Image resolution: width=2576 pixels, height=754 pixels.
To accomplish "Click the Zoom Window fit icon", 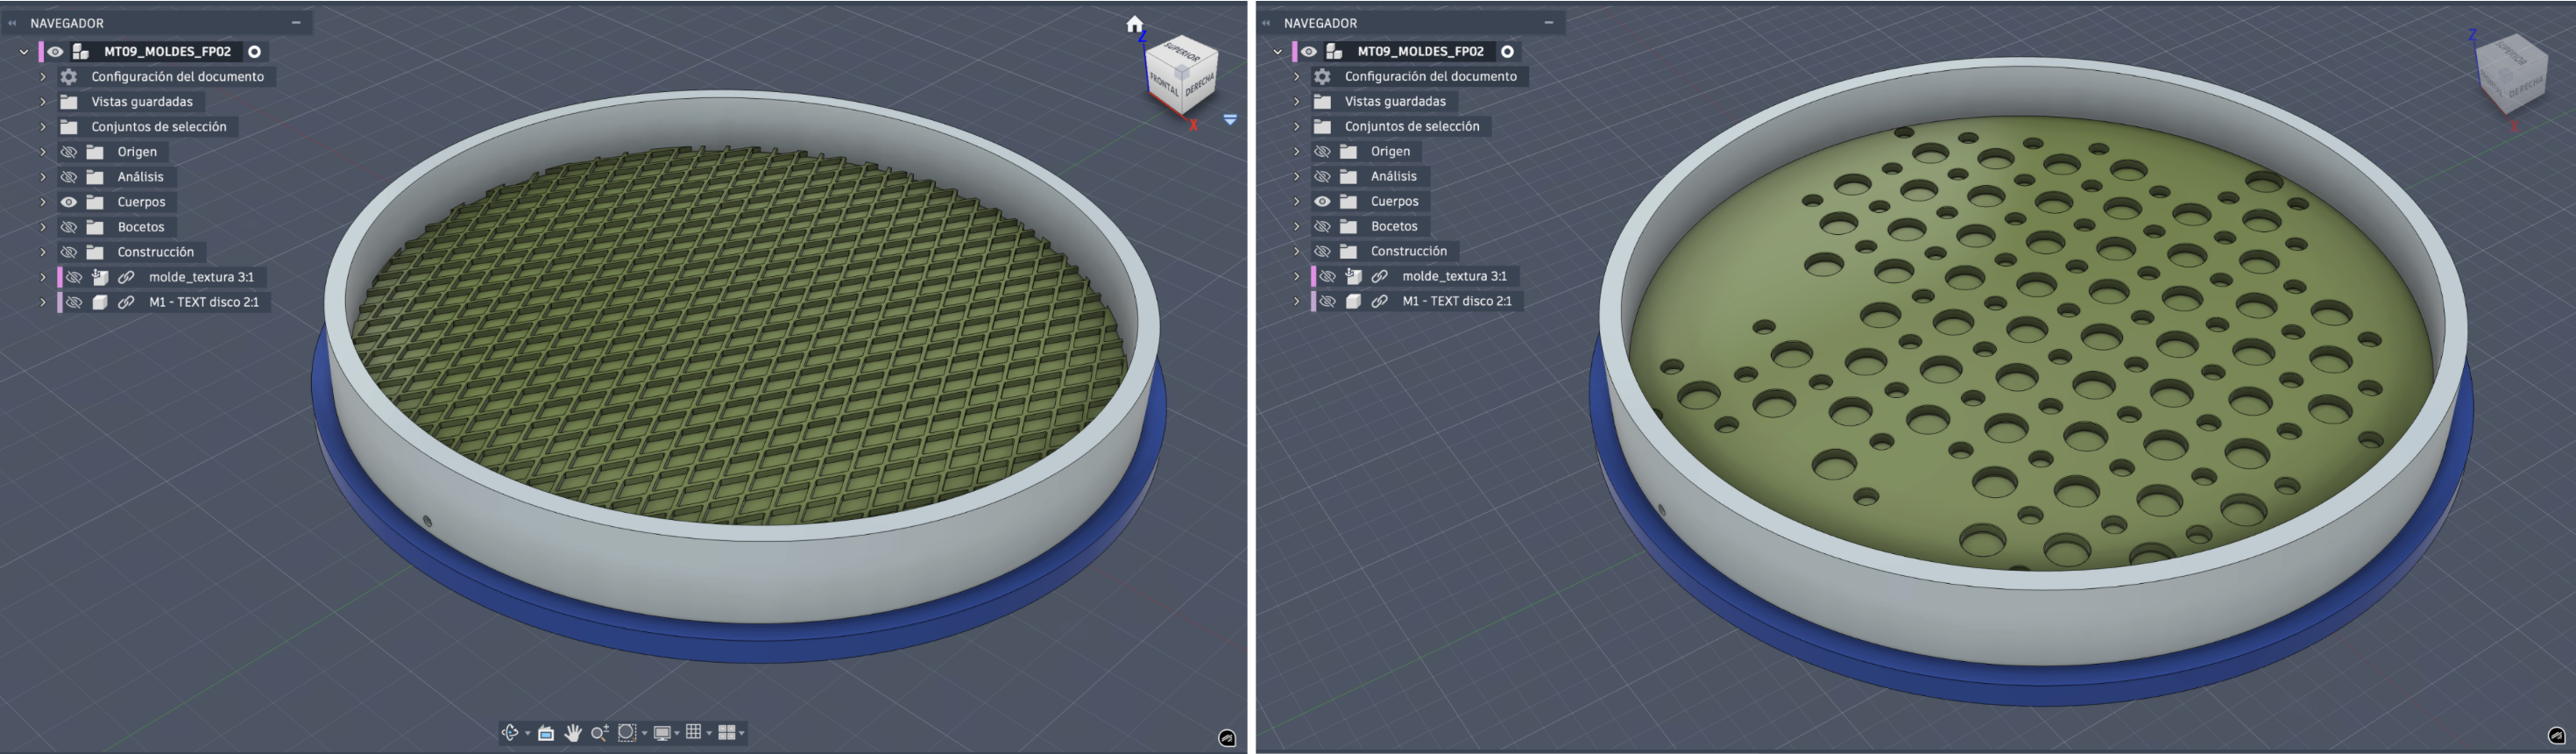I will tap(627, 733).
